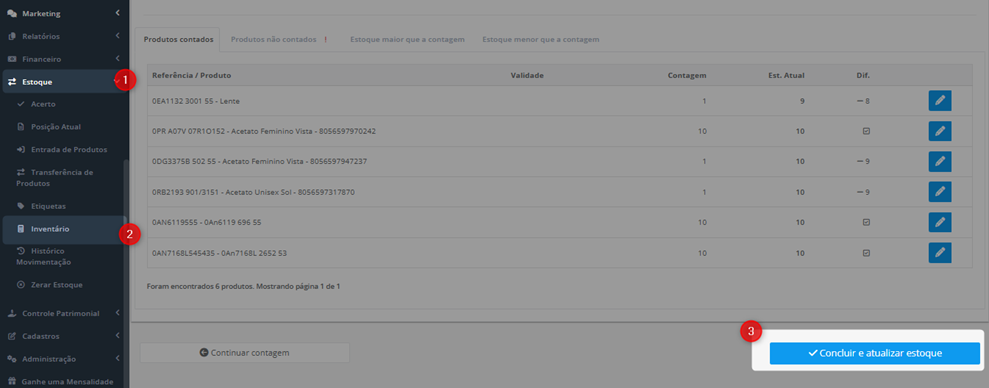The image size is (989, 388).
Task: Open Estoque maior que a contagem tab
Action: point(407,39)
